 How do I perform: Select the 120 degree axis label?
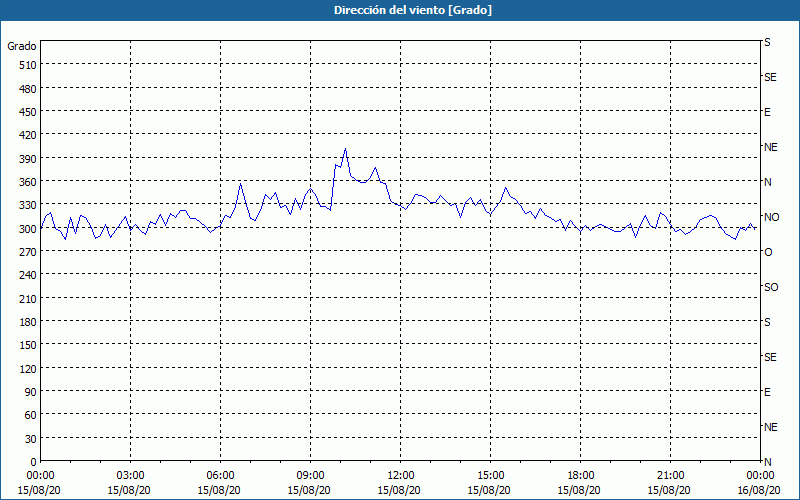click(28, 368)
